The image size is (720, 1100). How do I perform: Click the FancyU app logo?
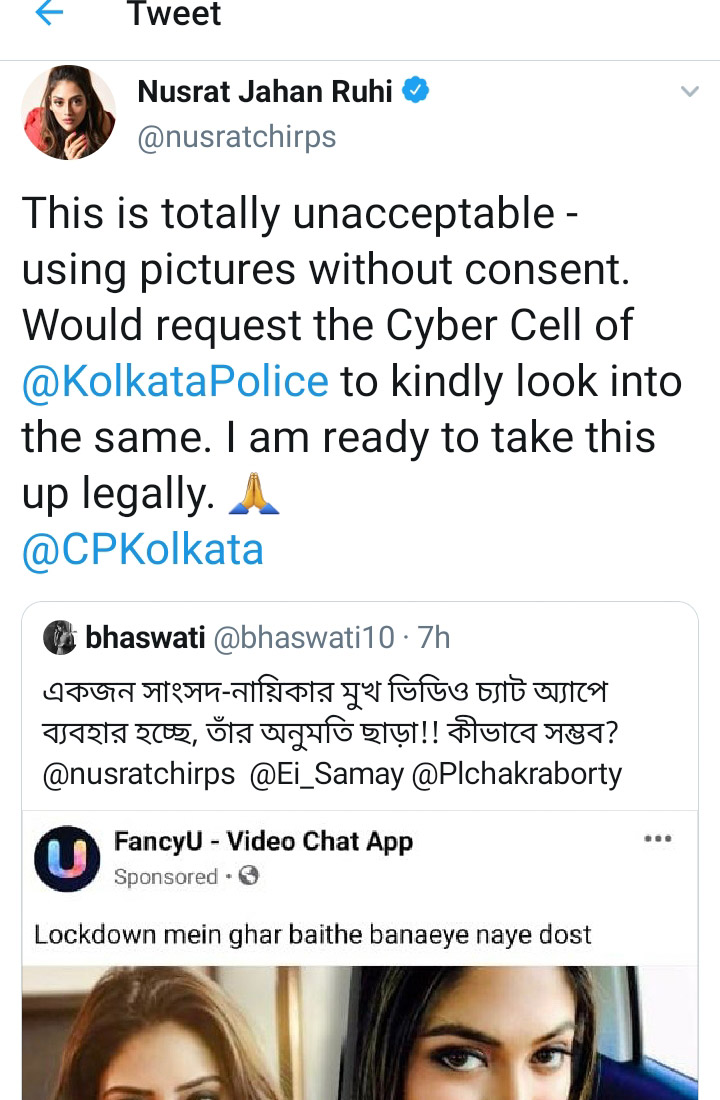[x=67, y=858]
